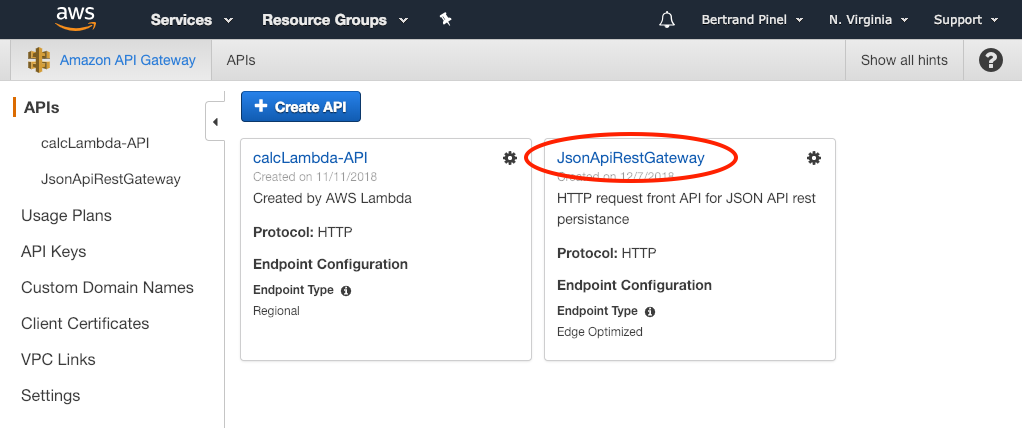The height and width of the screenshot is (428, 1022).
Task: Click 'Protocol: HTTP' text on calcLambda-API card
Action: pos(303,232)
